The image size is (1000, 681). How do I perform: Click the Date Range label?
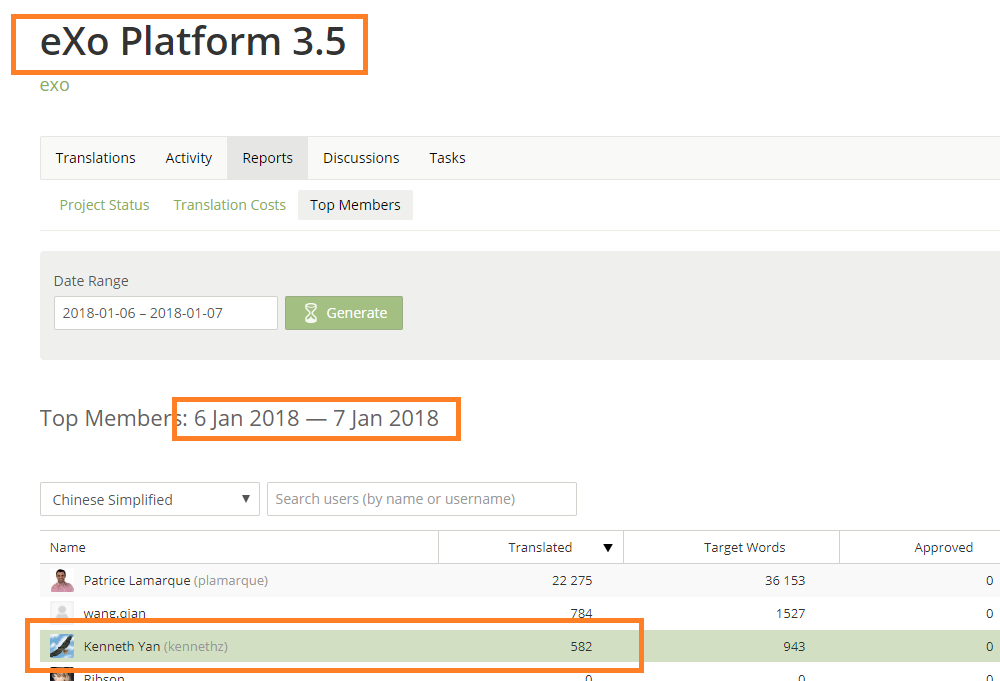91,281
